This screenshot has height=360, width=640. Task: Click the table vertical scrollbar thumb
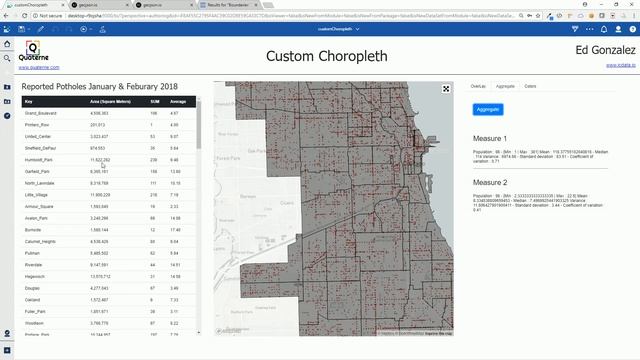pos(199,125)
